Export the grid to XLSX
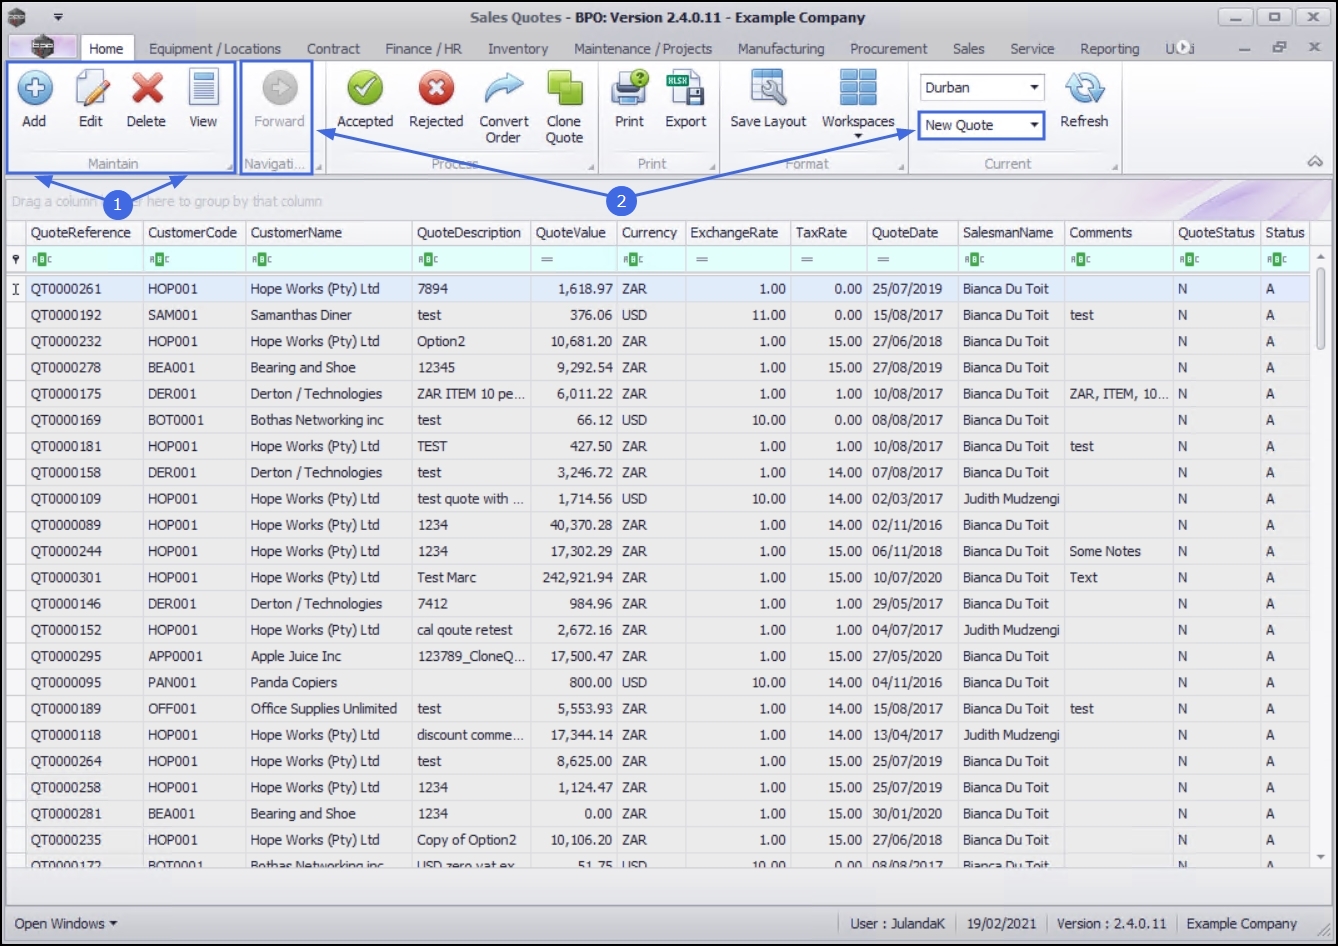 686,100
